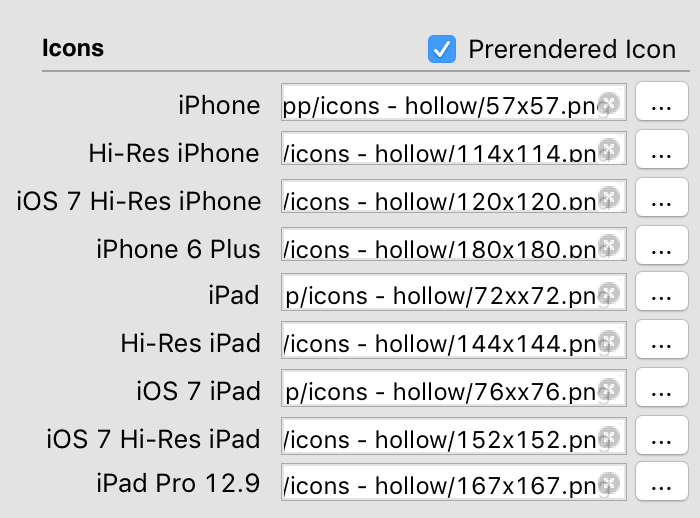Clear the iPad icon path field
This screenshot has width=700, height=518.
(x=611, y=294)
